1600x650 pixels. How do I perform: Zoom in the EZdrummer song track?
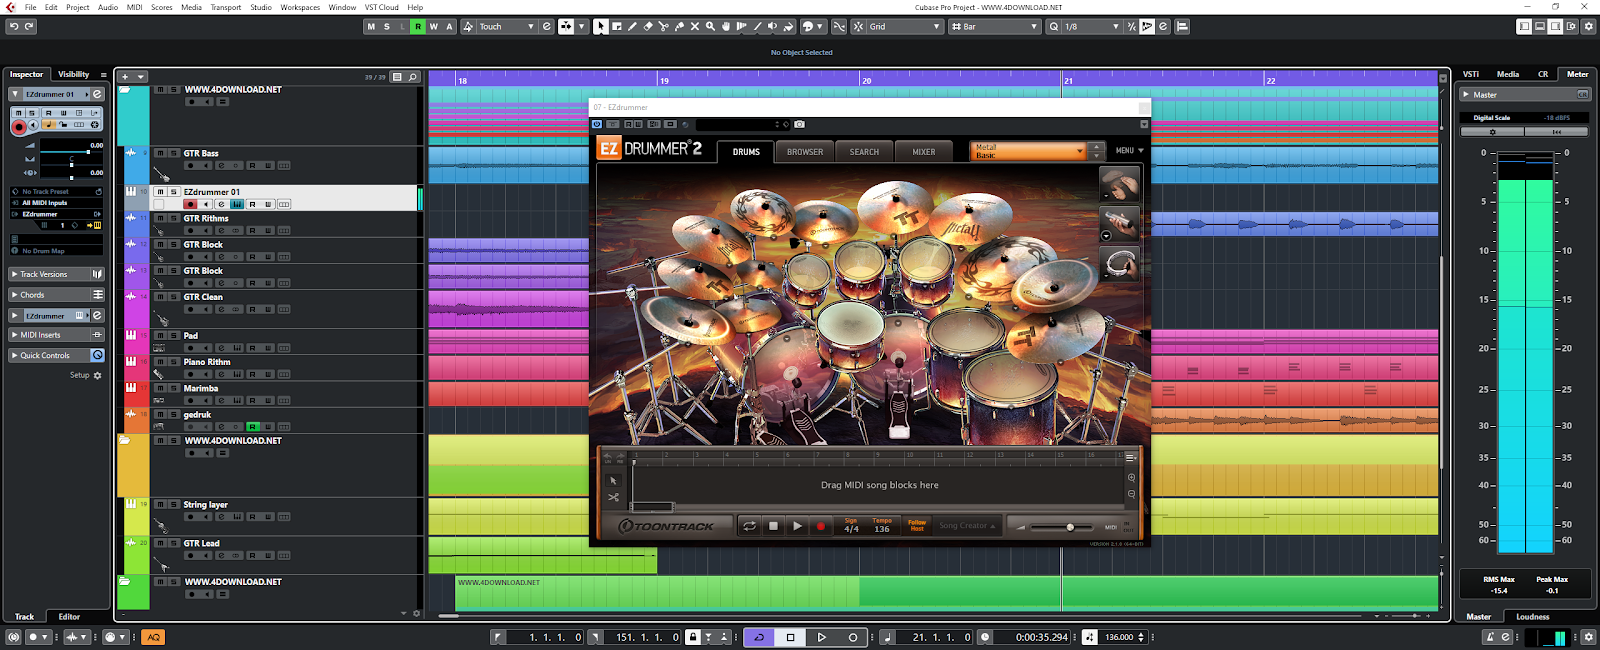pos(1131,477)
